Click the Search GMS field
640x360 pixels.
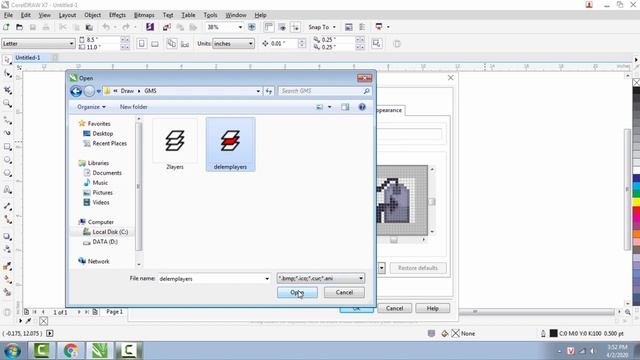(325, 91)
